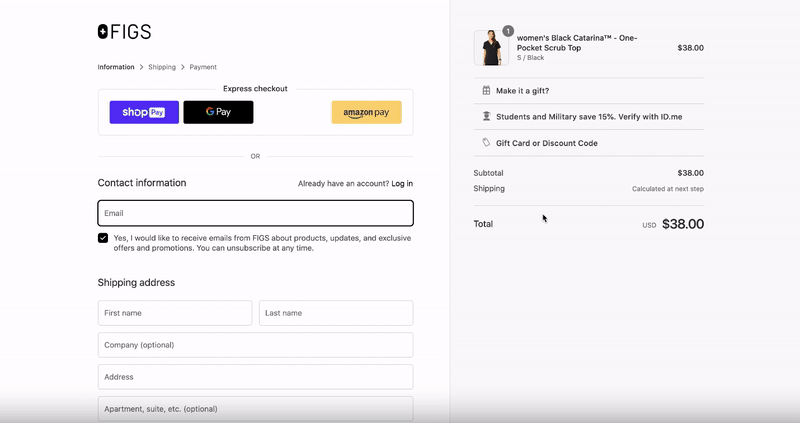This screenshot has width=800, height=423.
Task: Pay with Amazon Pay
Action: click(366, 112)
